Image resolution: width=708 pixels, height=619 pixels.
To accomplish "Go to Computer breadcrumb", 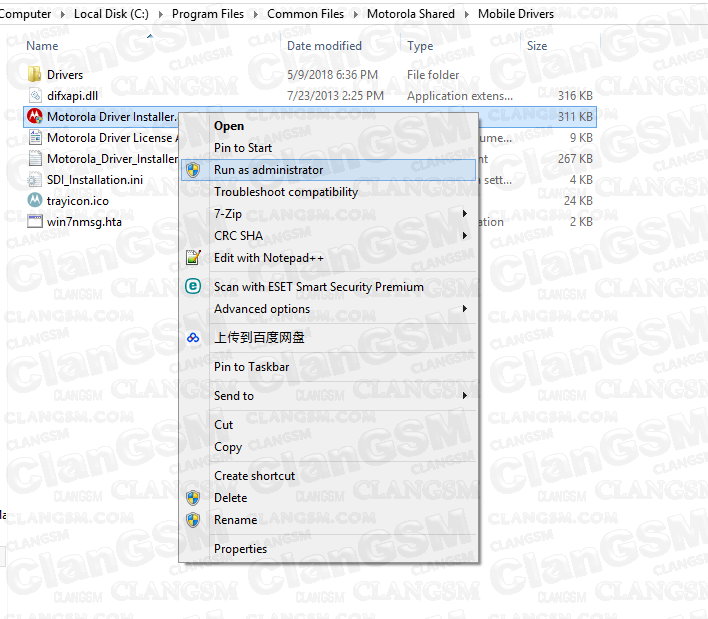I will click(25, 14).
